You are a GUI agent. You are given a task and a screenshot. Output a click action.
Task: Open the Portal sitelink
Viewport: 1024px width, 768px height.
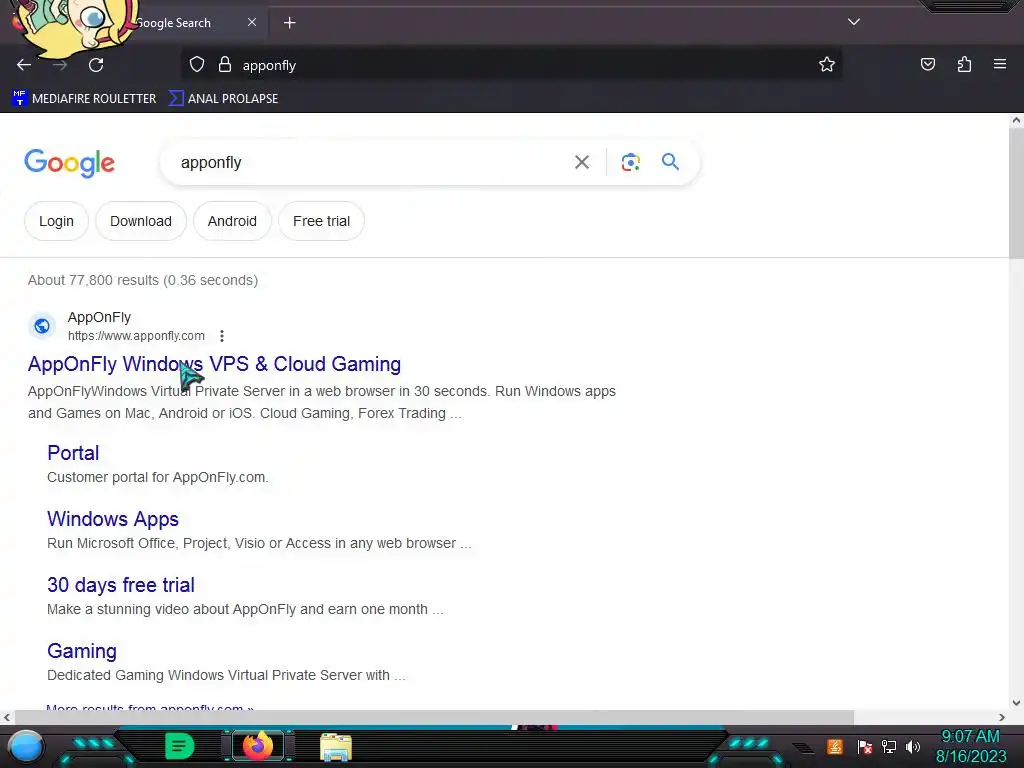pos(73,453)
